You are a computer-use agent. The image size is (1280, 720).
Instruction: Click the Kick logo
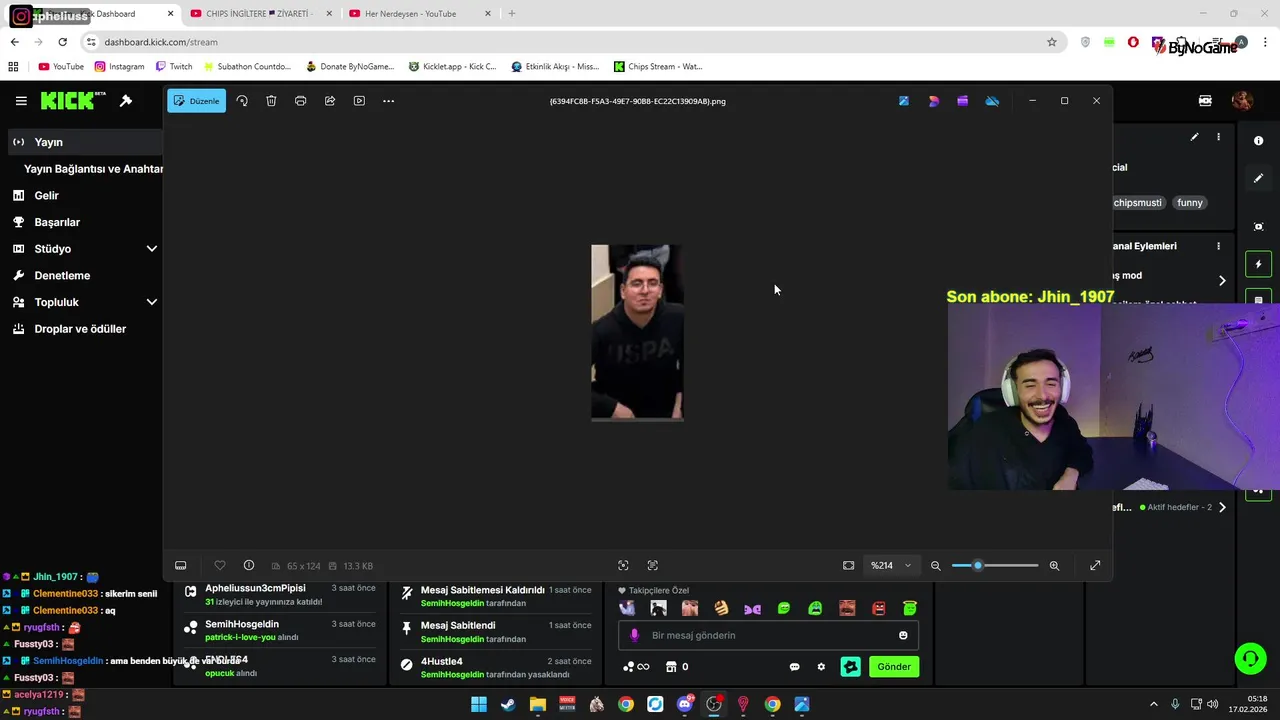(x=73, y=100)
